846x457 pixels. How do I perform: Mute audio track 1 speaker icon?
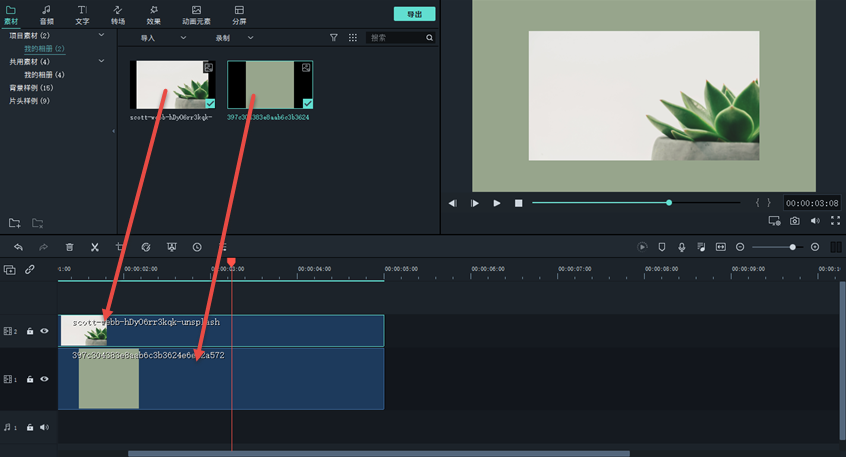point(44,427)
